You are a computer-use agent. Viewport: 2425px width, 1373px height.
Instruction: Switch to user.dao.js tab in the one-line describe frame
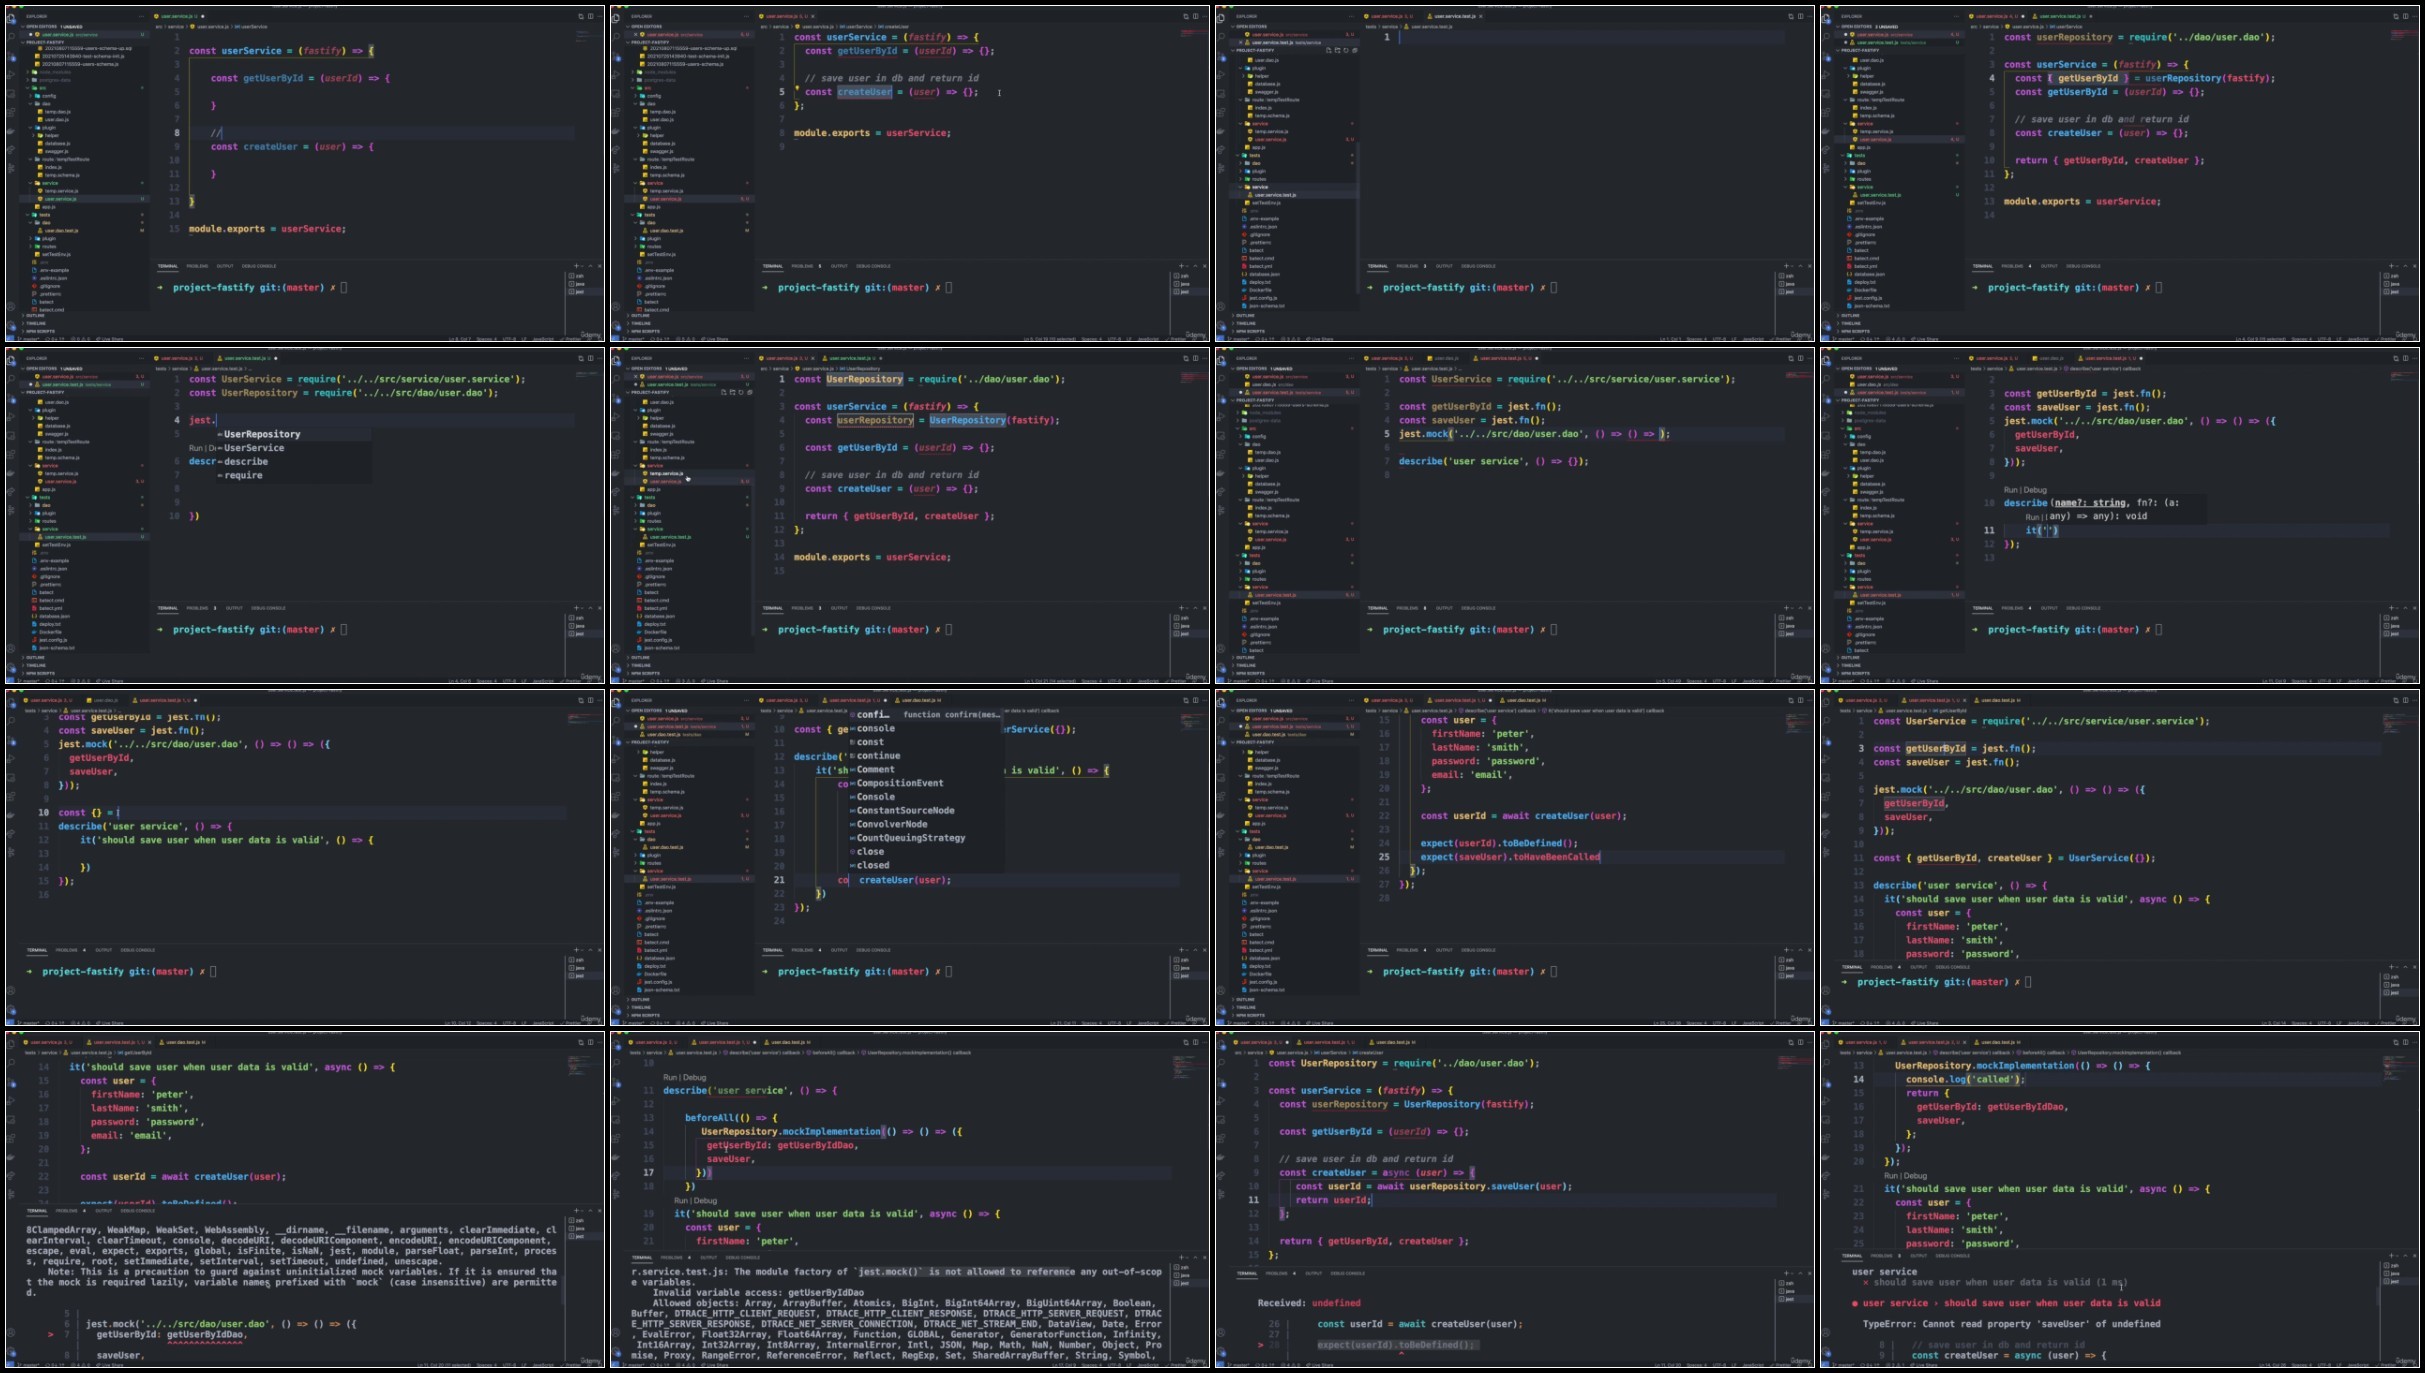[x=1443, y=358]
